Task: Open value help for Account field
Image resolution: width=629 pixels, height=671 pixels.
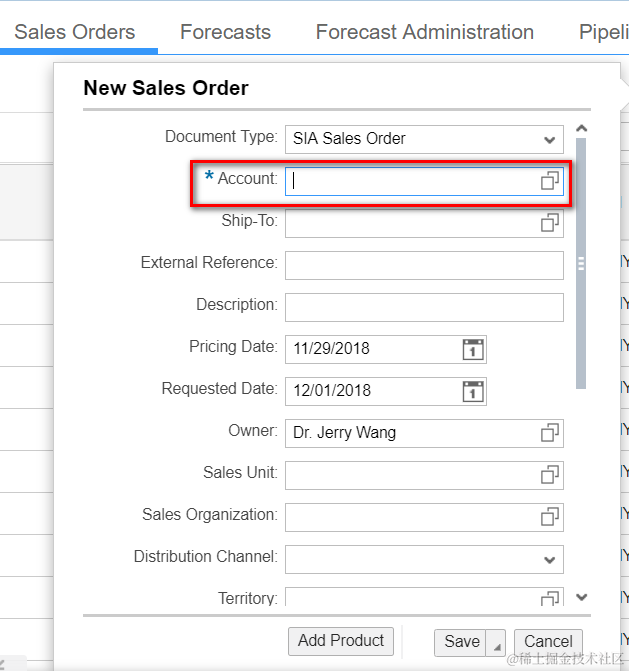Action: 550,181
